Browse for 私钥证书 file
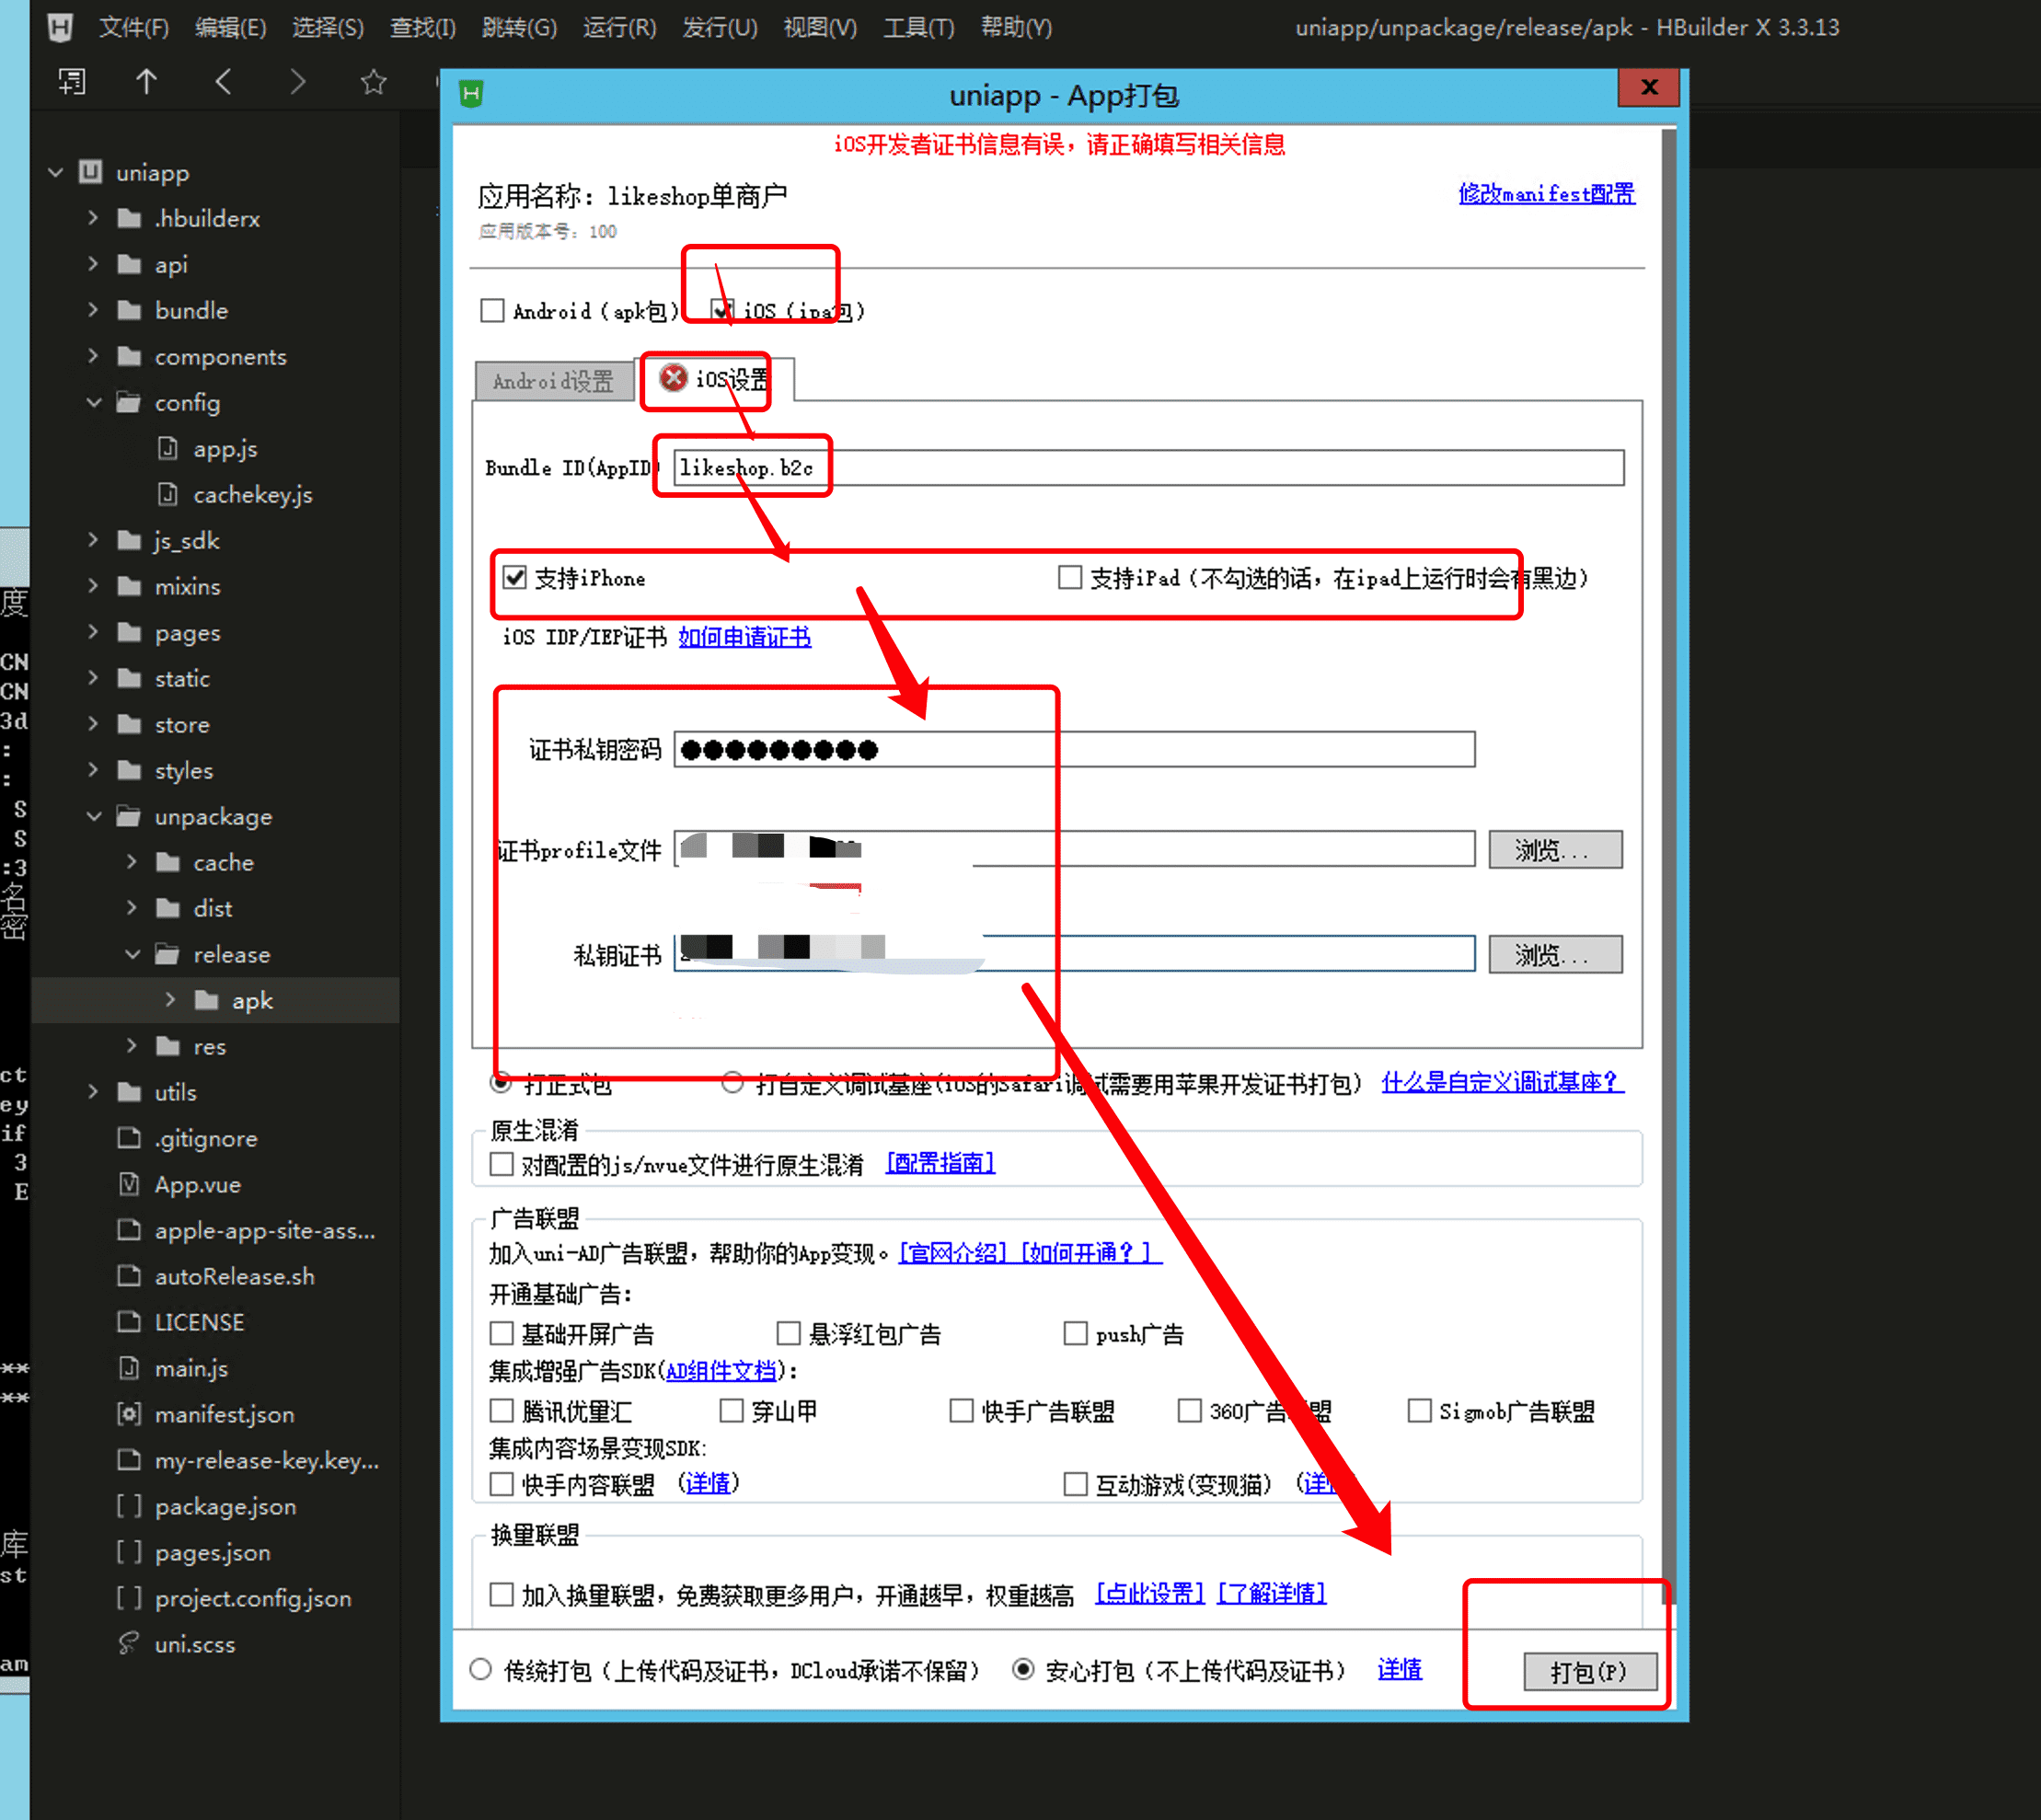2041x1820 pixels. 1554,955
